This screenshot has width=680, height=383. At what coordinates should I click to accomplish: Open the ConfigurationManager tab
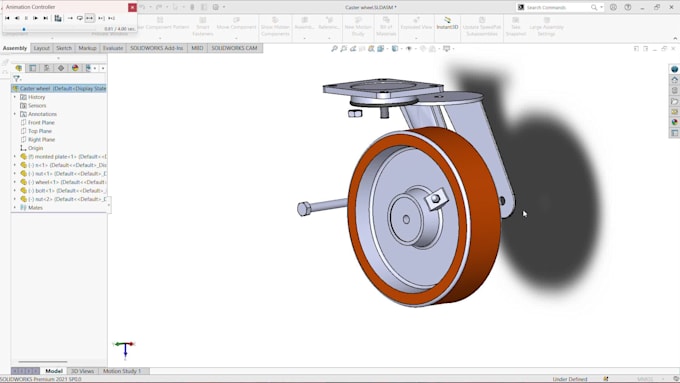pos(47,68)
